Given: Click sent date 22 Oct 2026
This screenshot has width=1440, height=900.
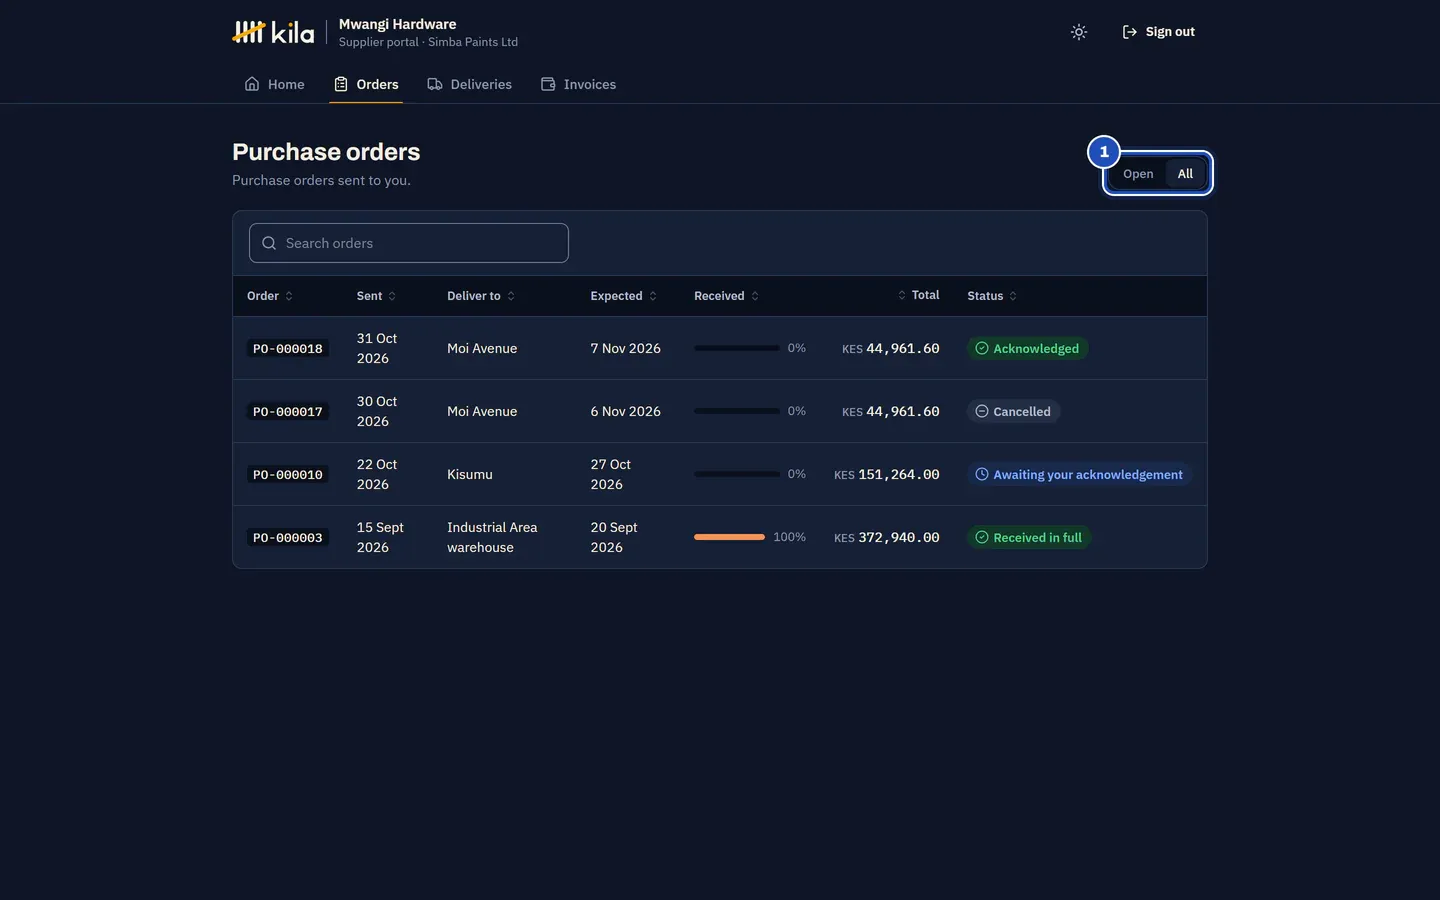Looking at the screenshot, I should tap(377, 474).
